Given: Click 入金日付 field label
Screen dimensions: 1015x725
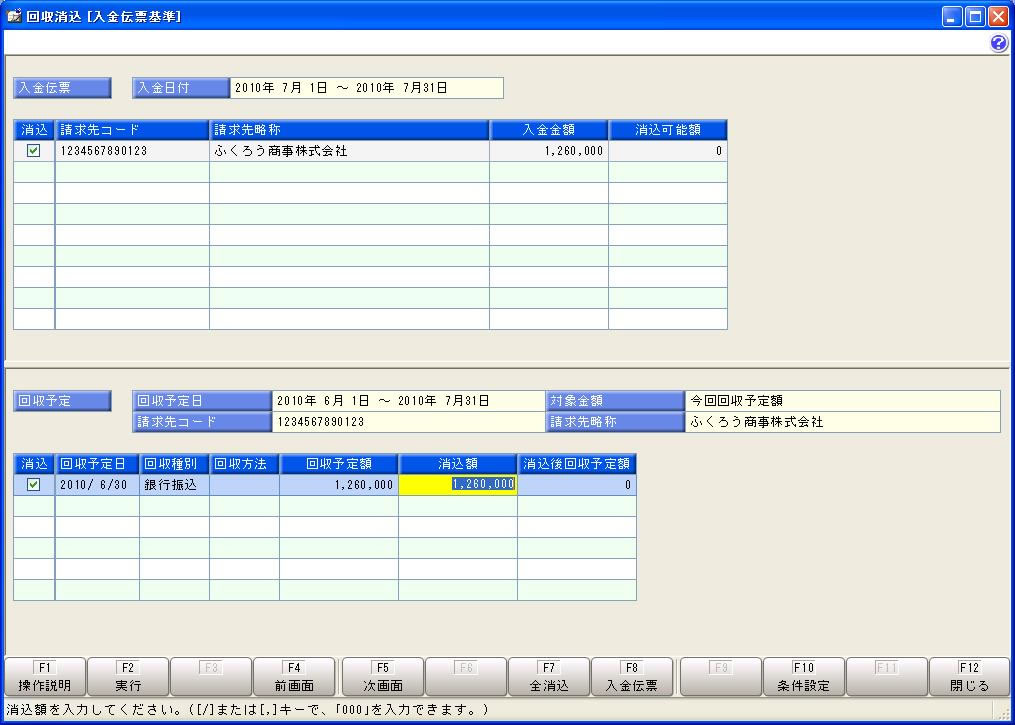Looking at the screenshot, I should tap(181, 88).
